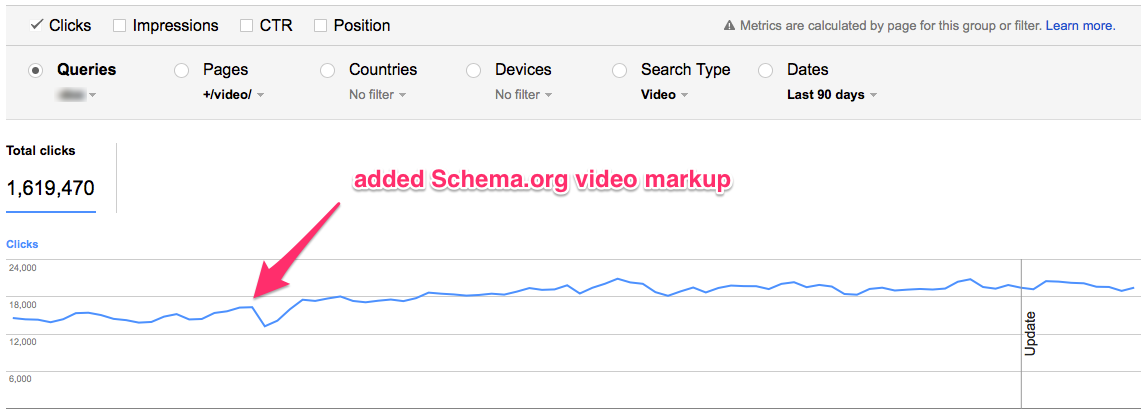Viewport: 1146px width, 417px height.
Task: Open the blurred Queries filter dropdown
Action: click(x=76, y=95)
